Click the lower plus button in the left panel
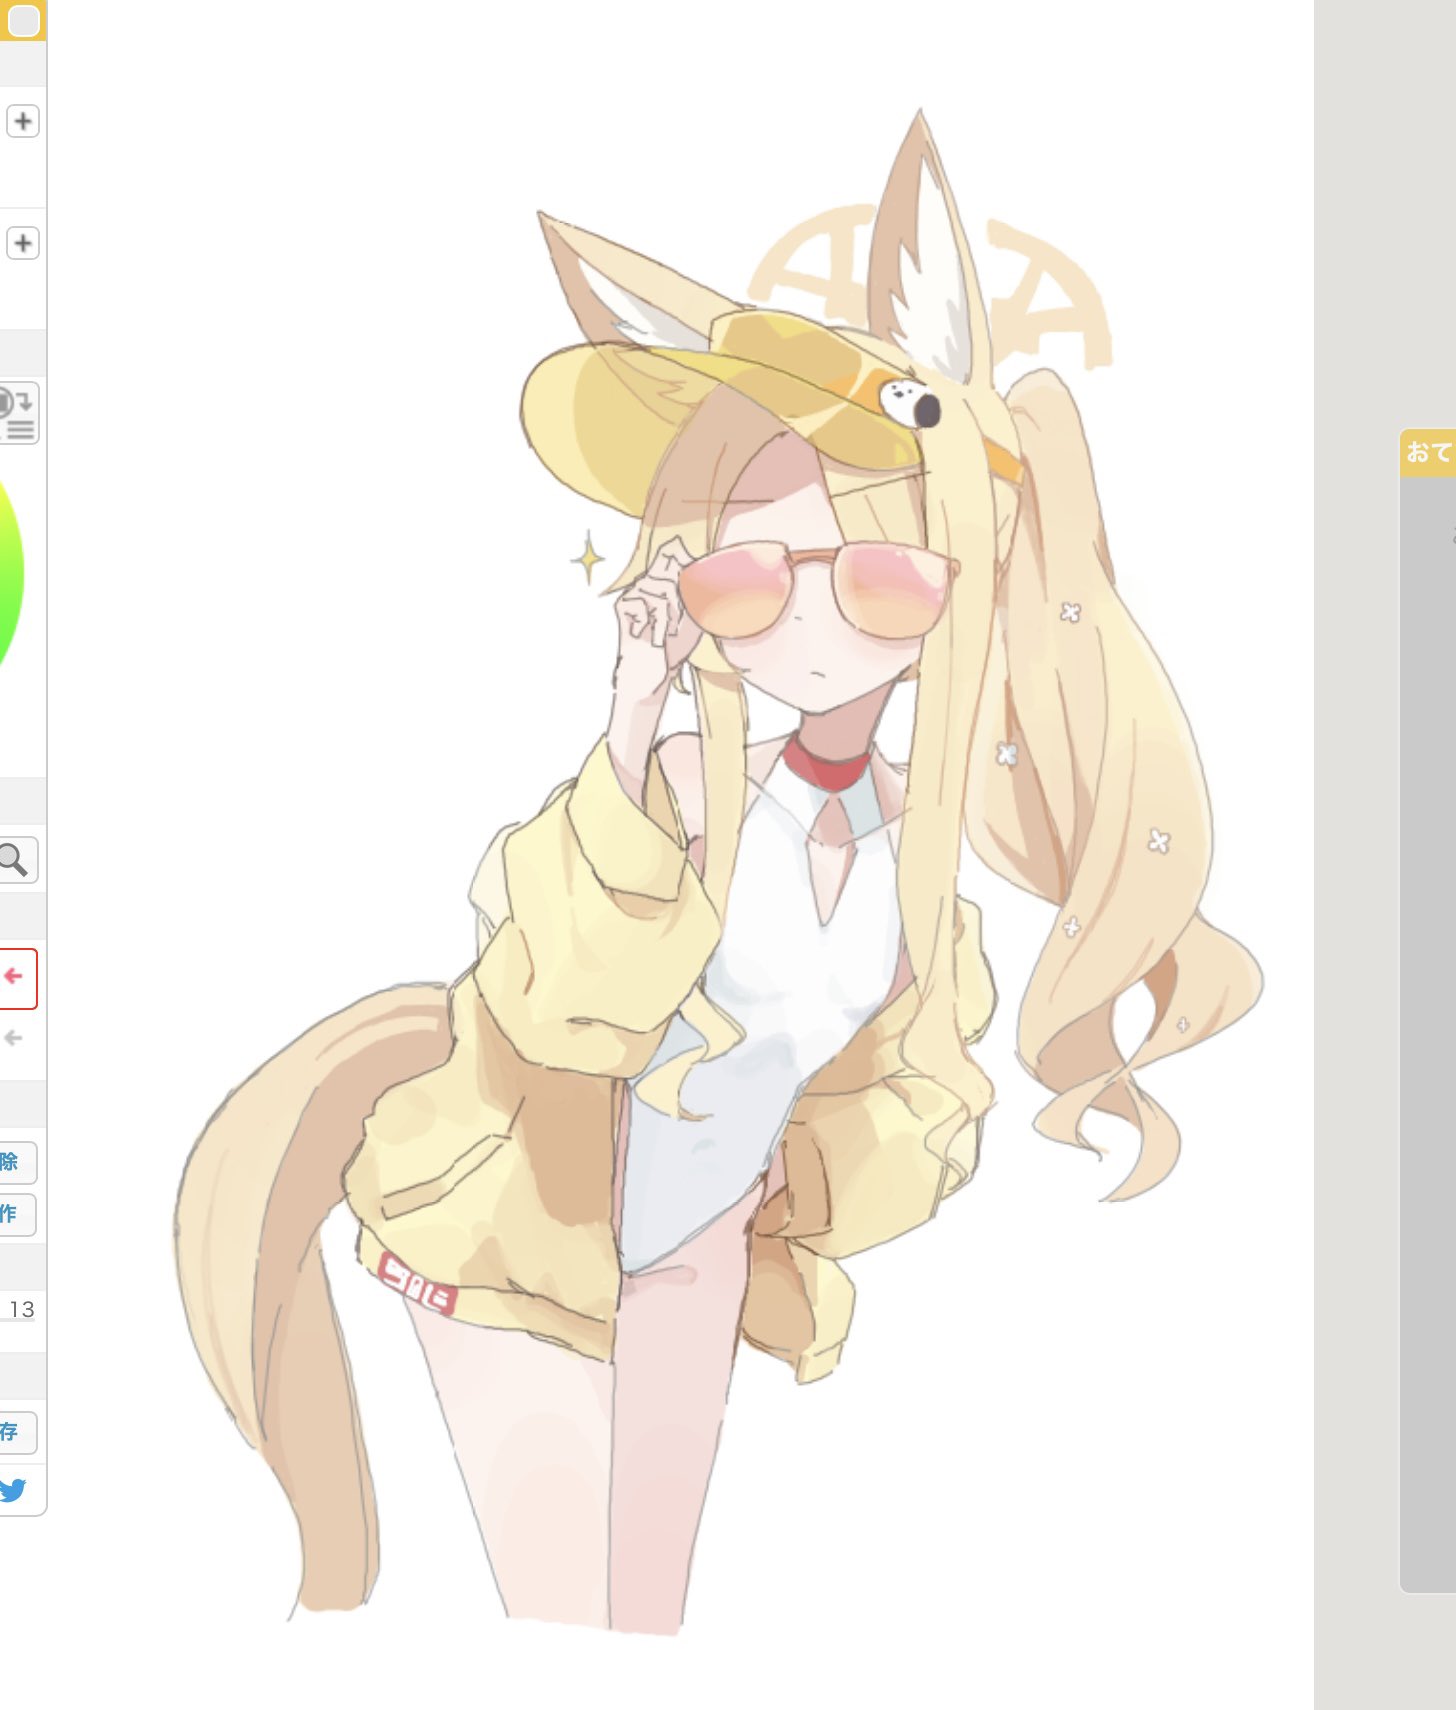This screenshot has width=1456, height=1710. pyautogui.click(x=23, y=243)
